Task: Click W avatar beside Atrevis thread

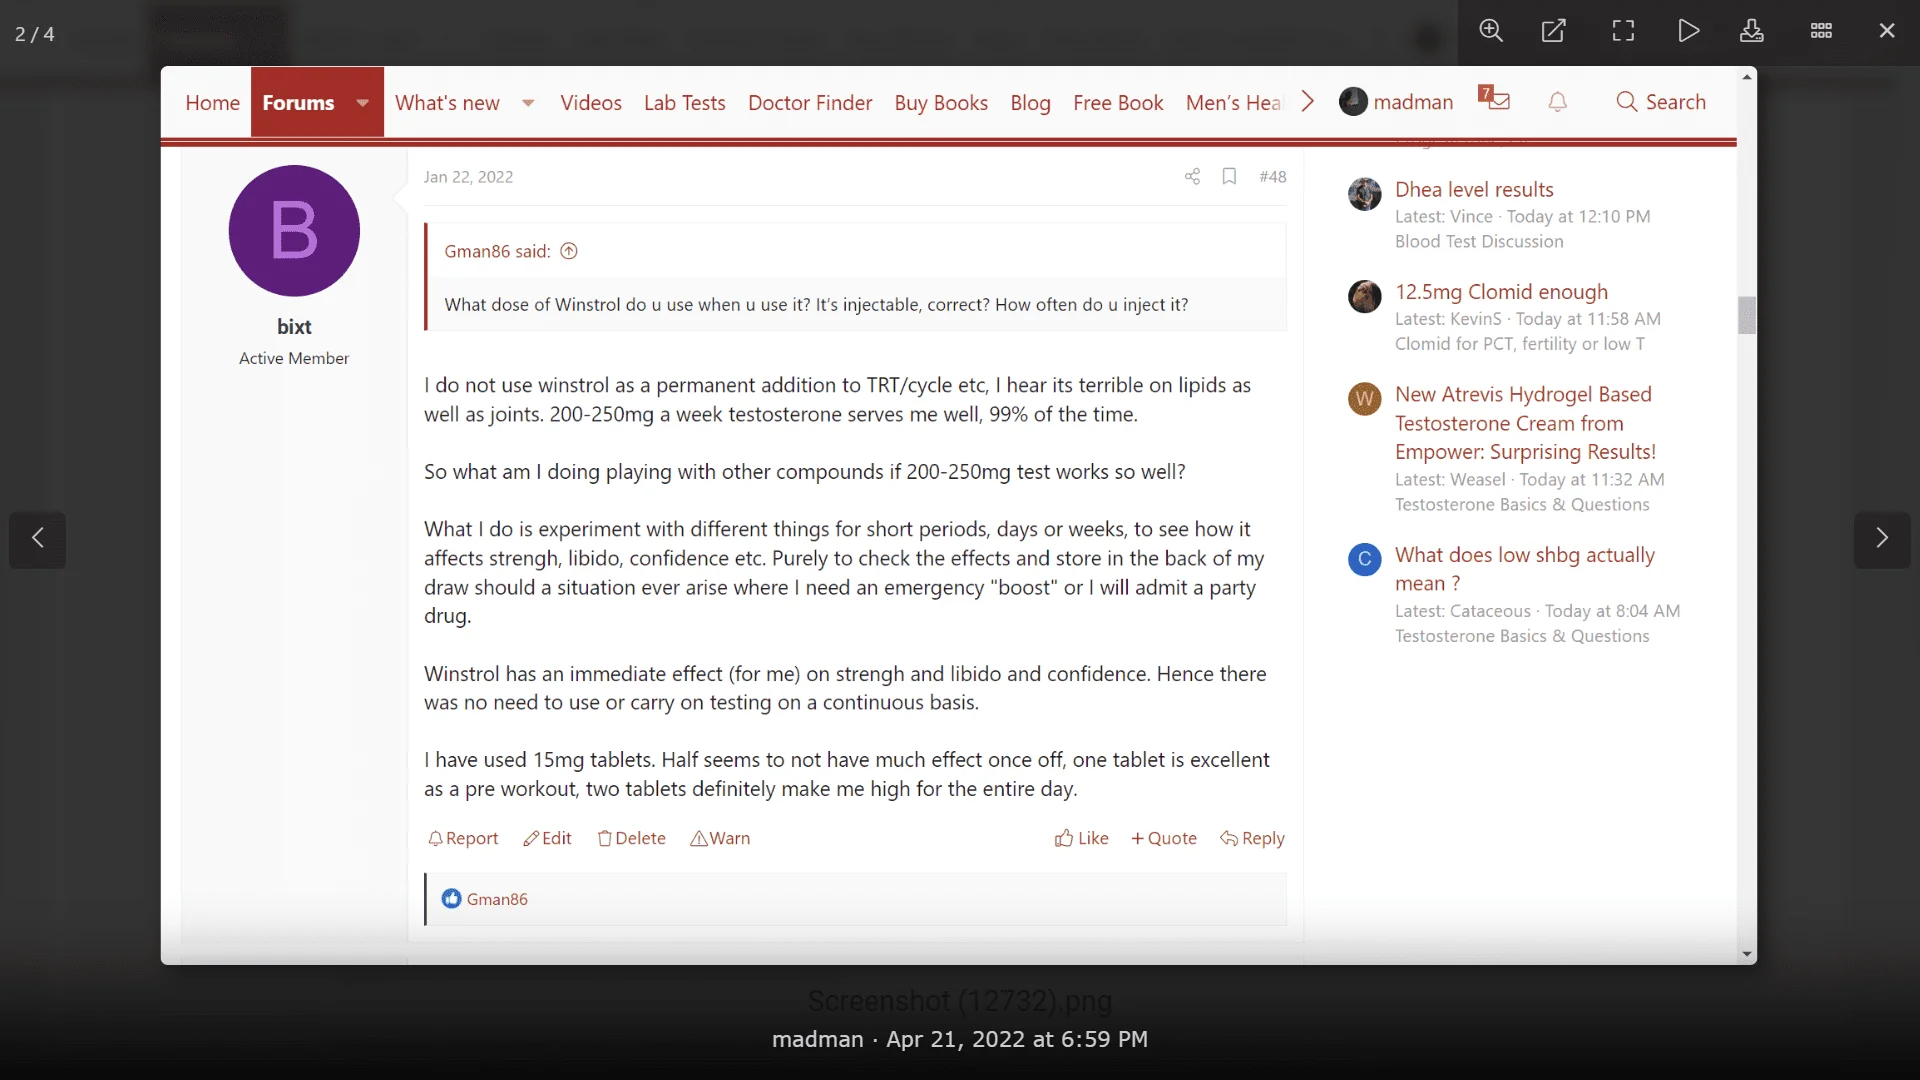Action: click(x=1364, y=399)
